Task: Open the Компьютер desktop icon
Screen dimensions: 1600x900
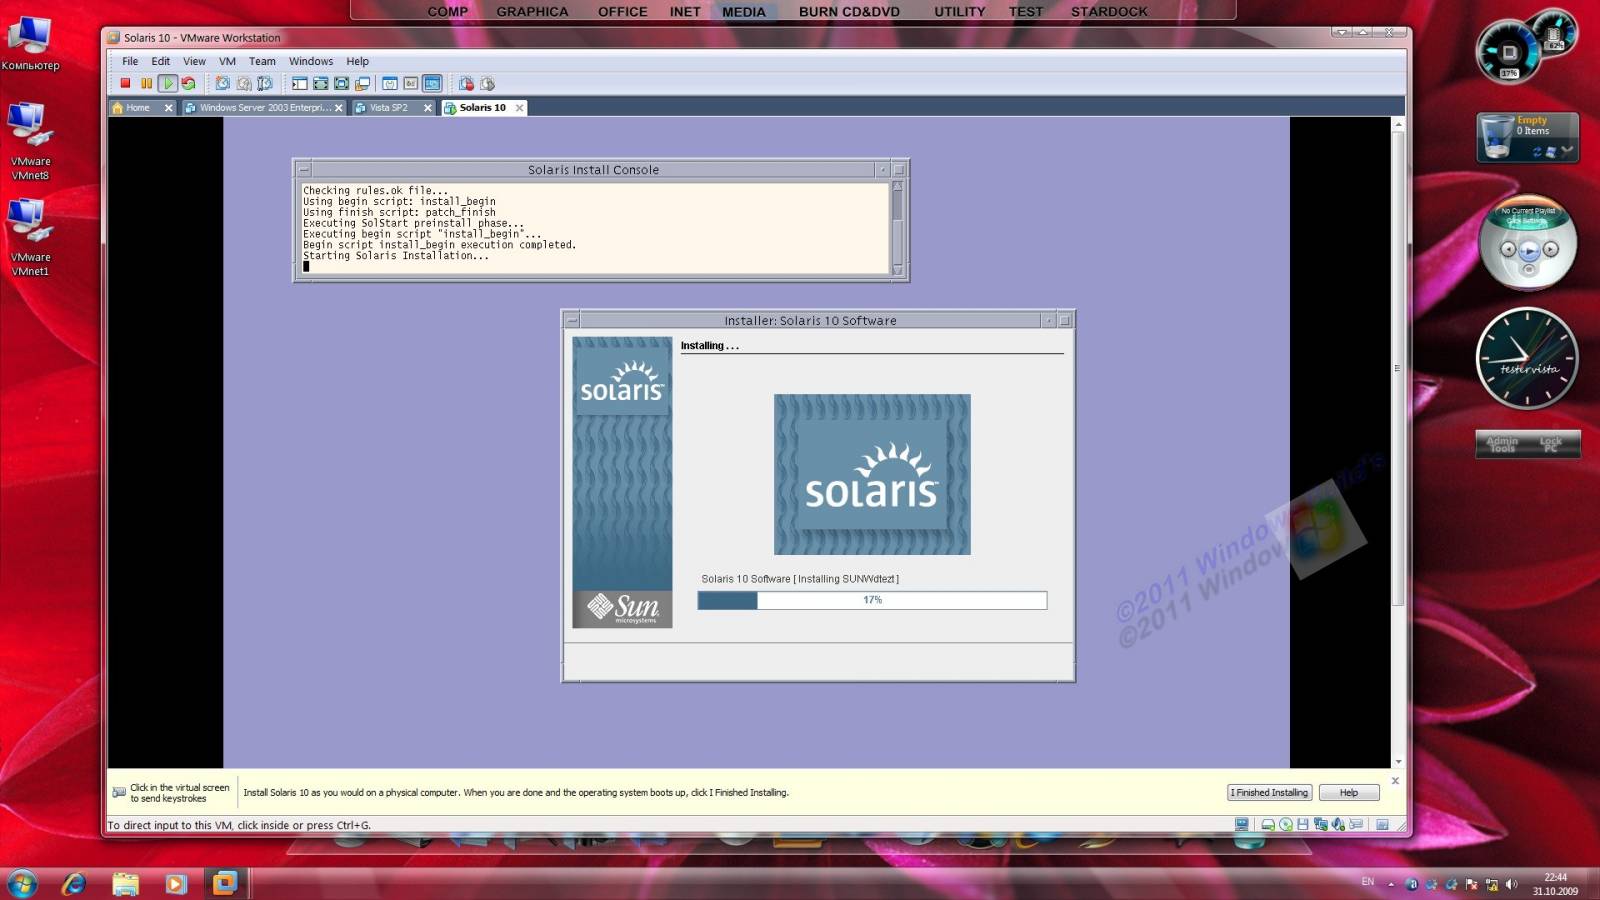Action: click(30, 44)
